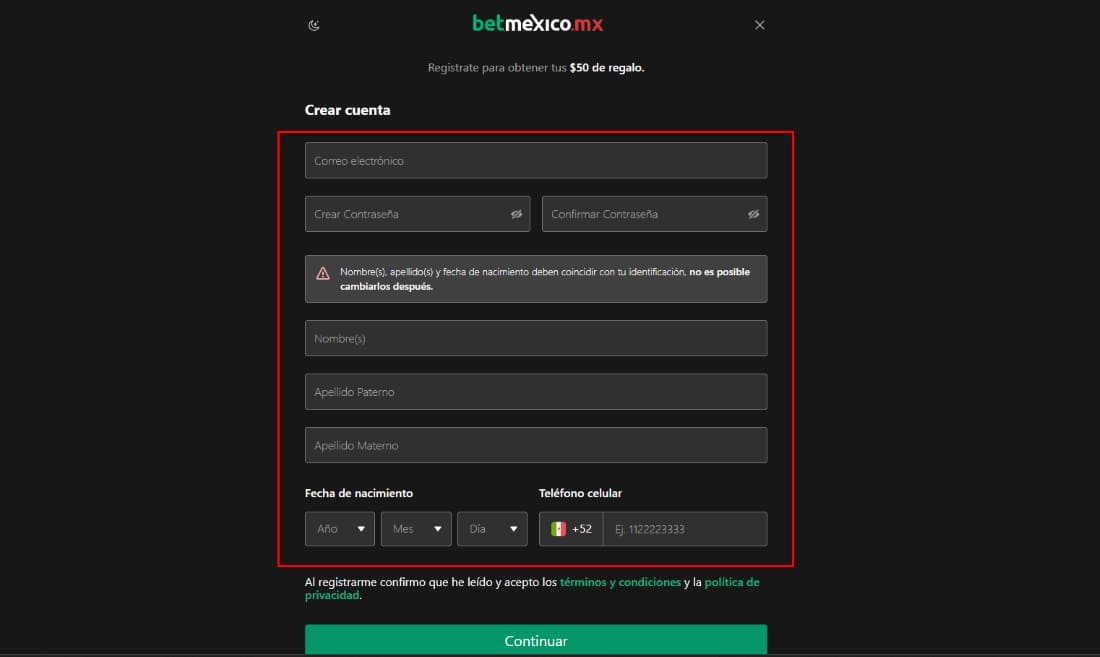This screenshot has width=1100, height=657.
Task: Open the Año dropdown
Action: pos(340,529)
